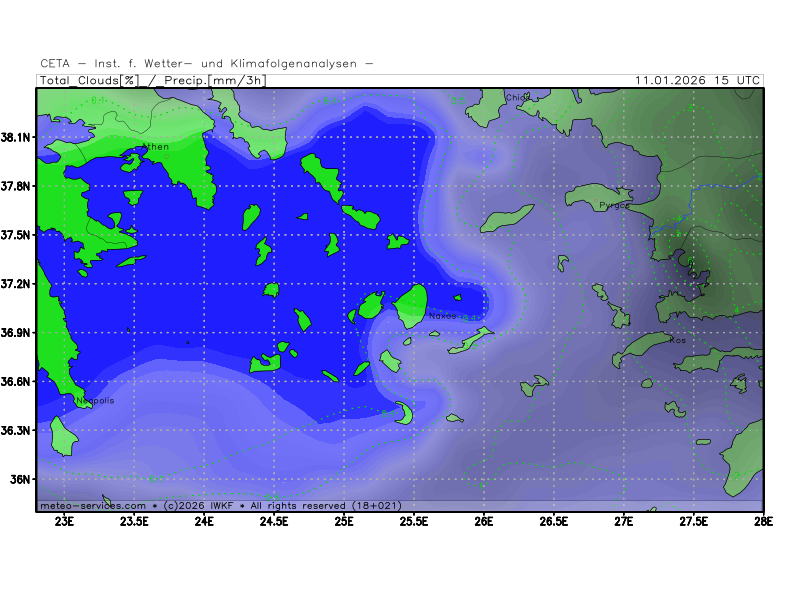Click the CETA institute title text

(207, 63)
